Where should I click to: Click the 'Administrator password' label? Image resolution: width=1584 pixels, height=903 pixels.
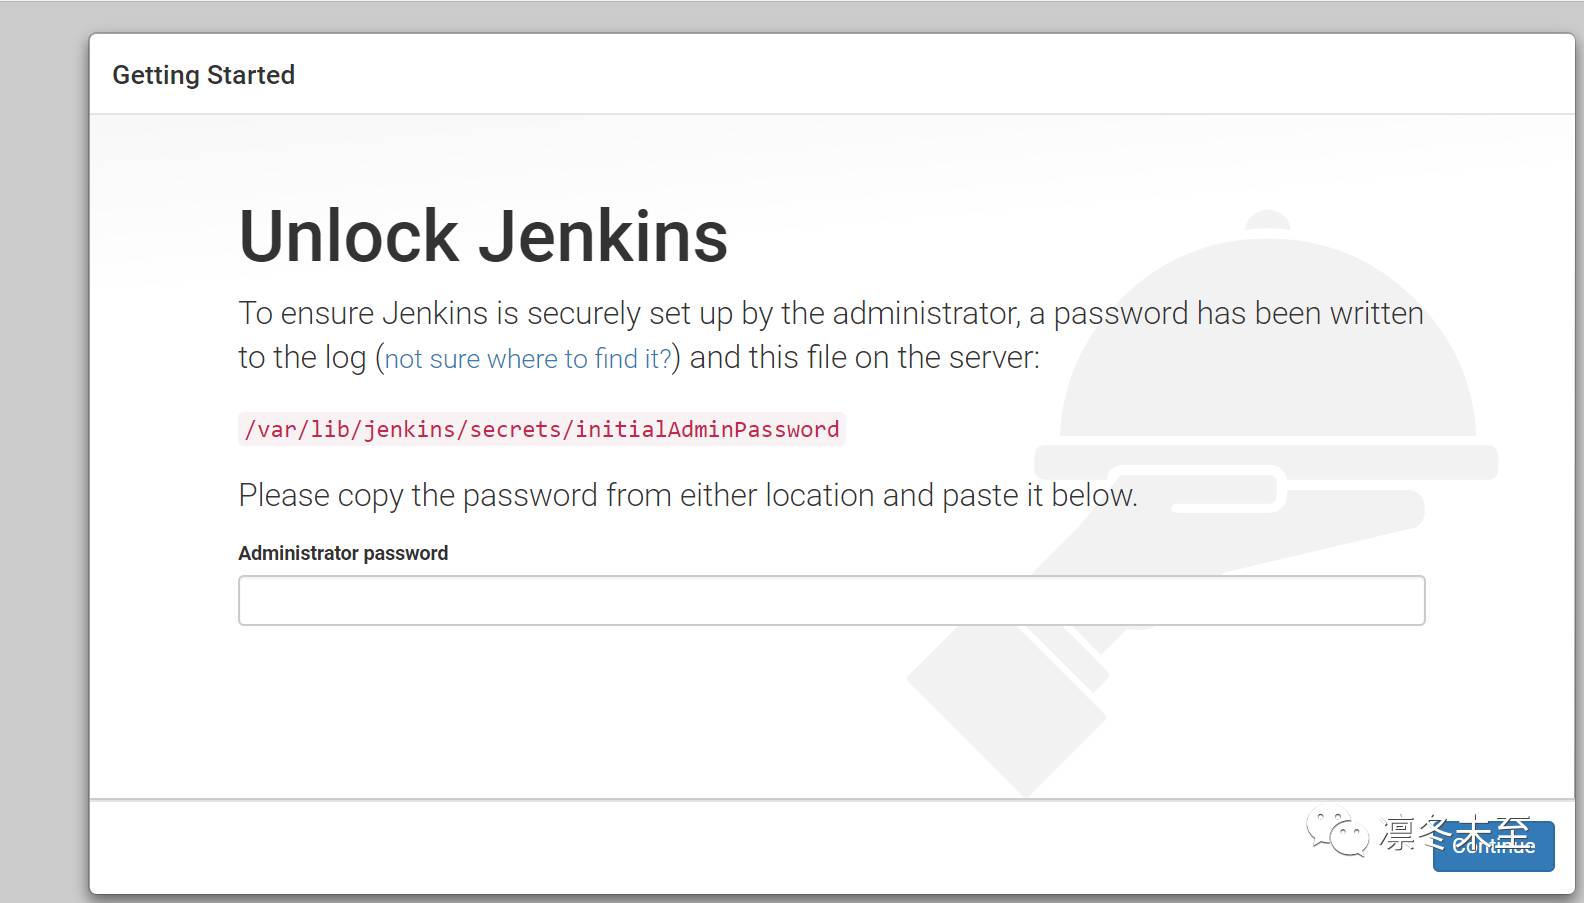tap(343, 553)
